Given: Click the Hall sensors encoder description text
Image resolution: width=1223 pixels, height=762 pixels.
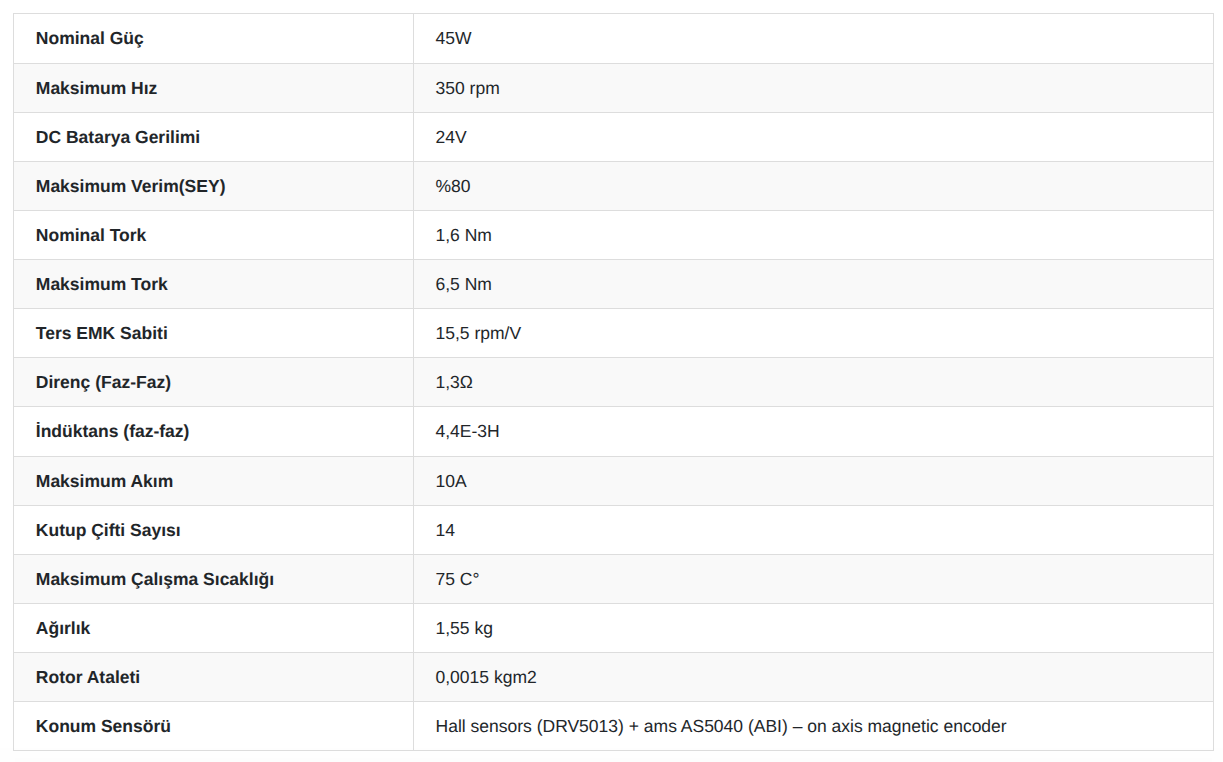Looking at the screenshot, I should [x=721, y=726].
